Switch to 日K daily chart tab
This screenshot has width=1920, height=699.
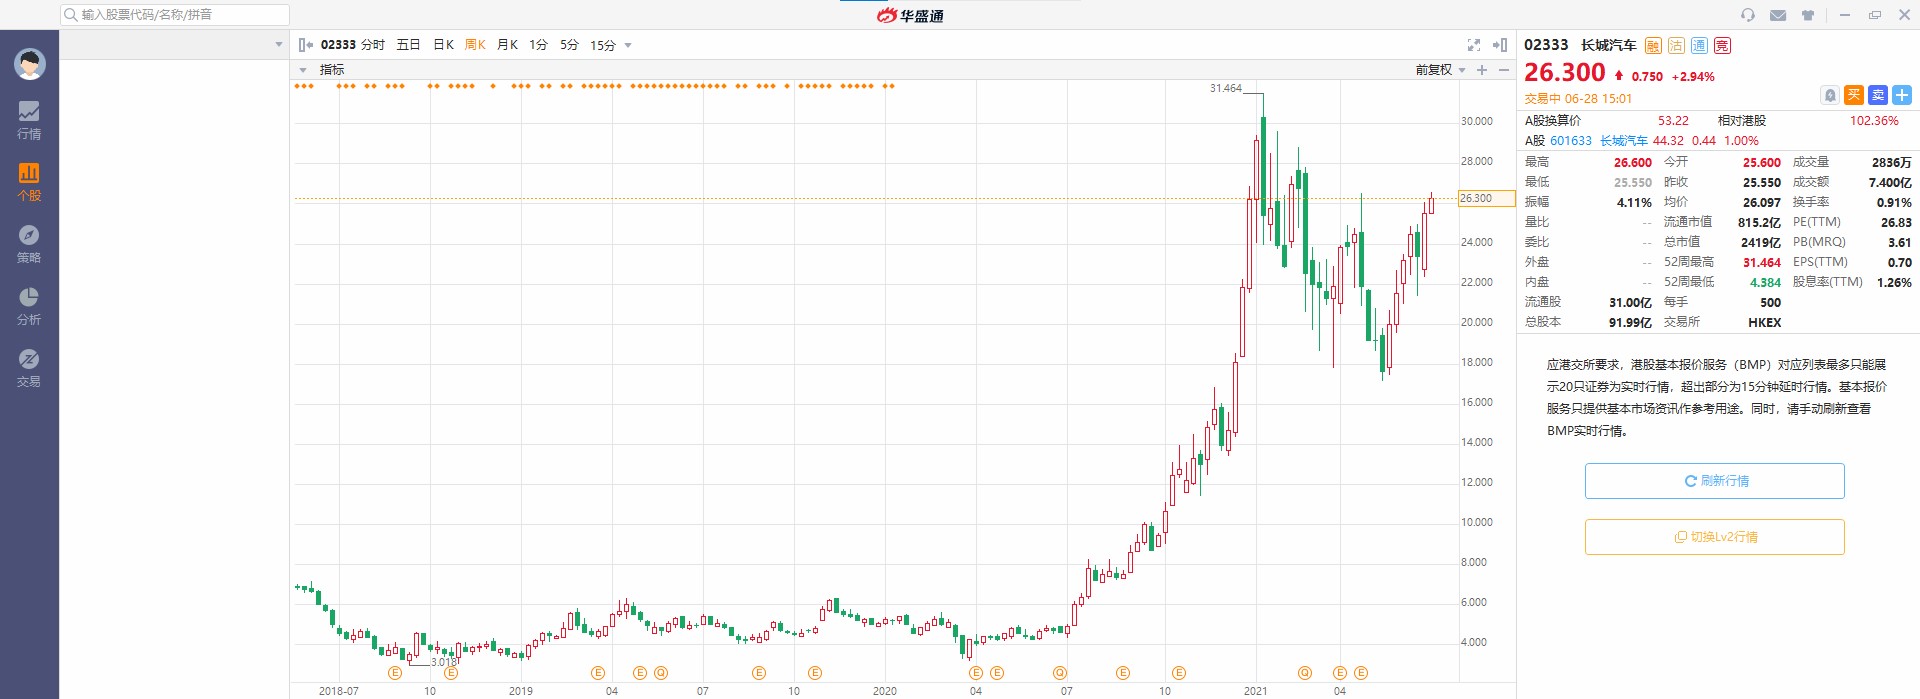tap(443, 45)
